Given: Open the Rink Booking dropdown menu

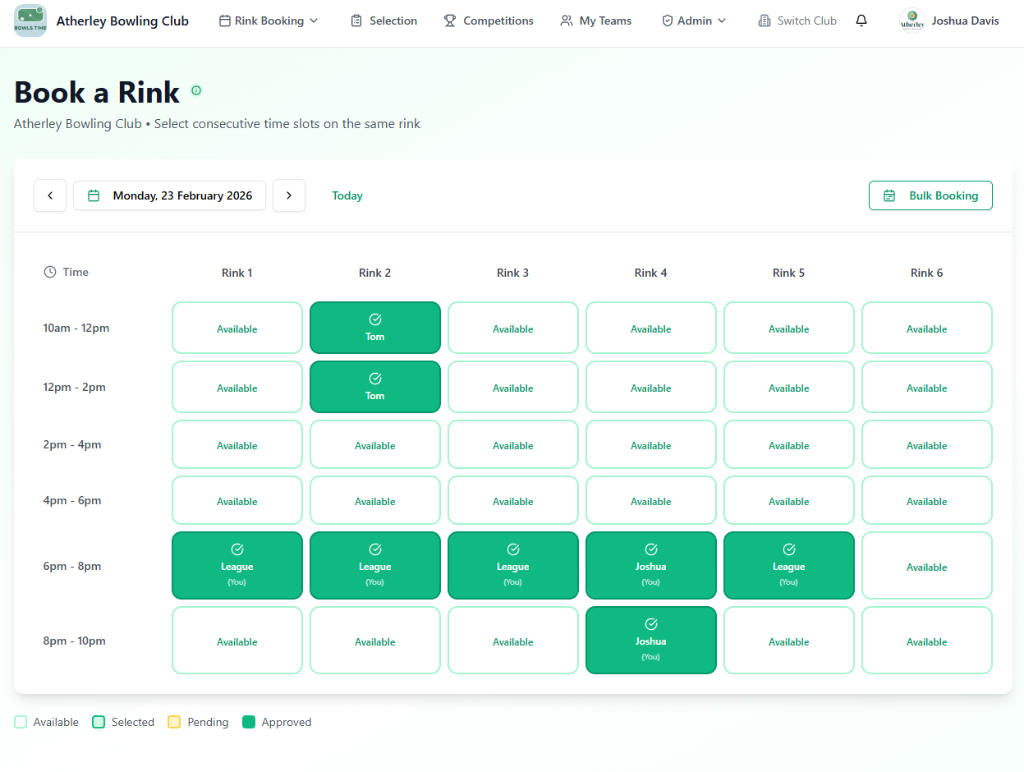Looking at the screenshot, I should 268,21.
